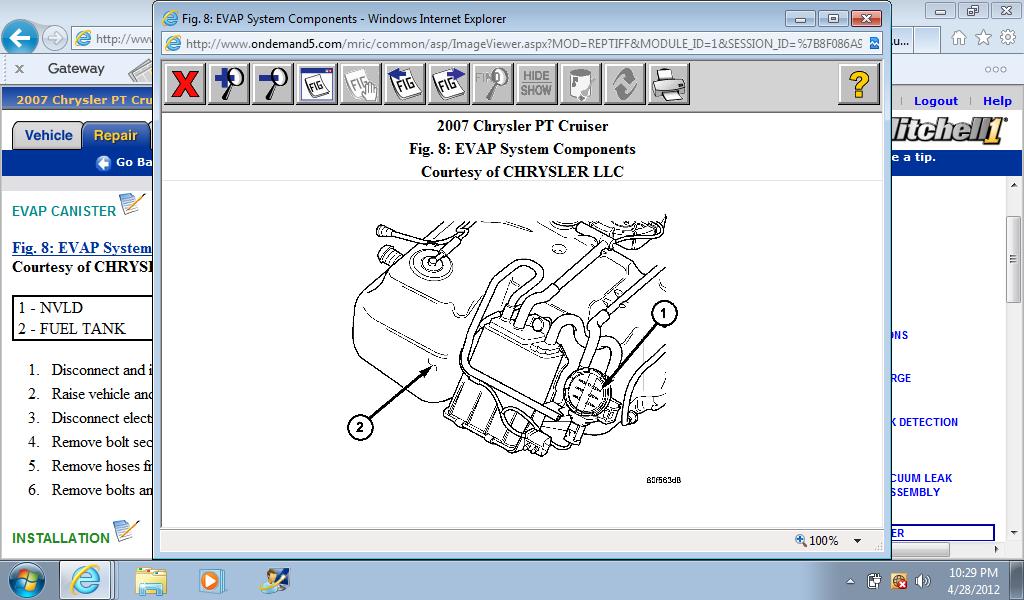
Task: Click the CUUM LEAK SSEMBLY link
Action: [921, 485]
